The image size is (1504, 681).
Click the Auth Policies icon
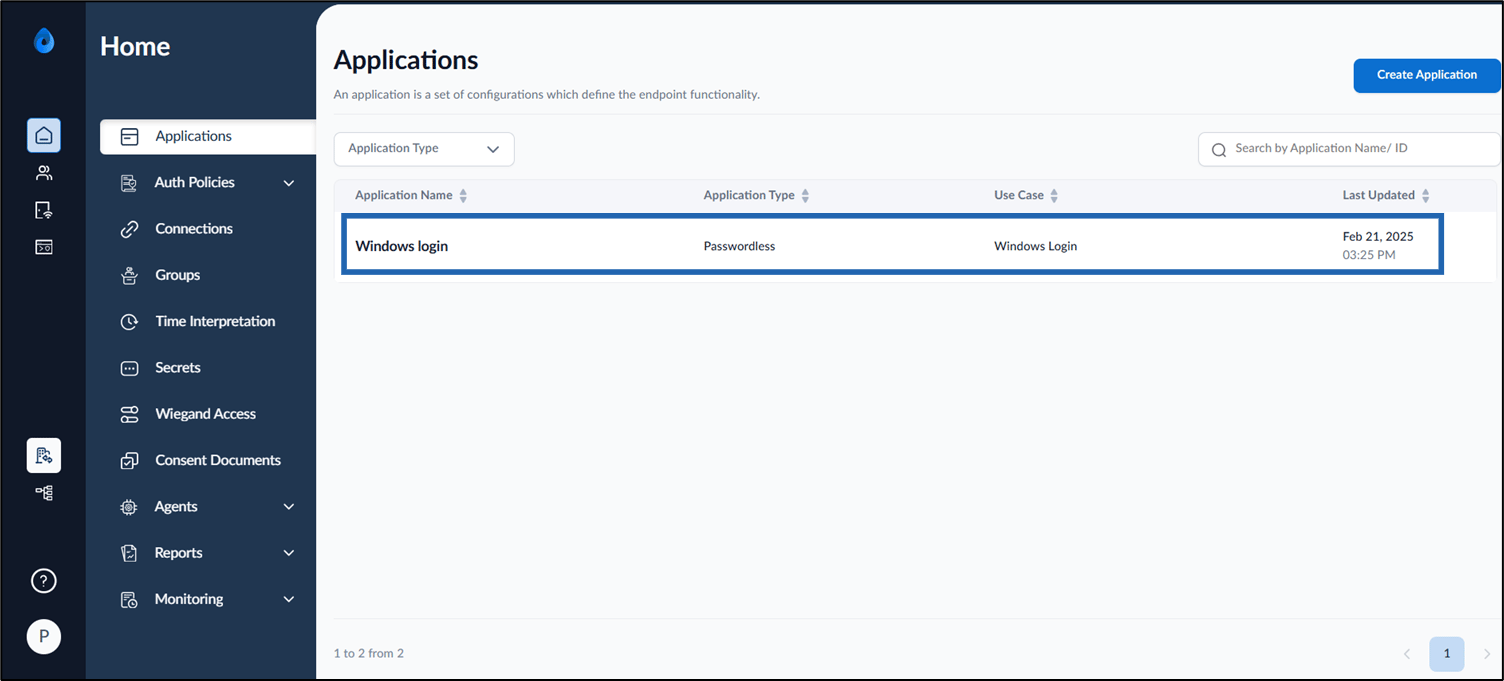tap(129, 183)
